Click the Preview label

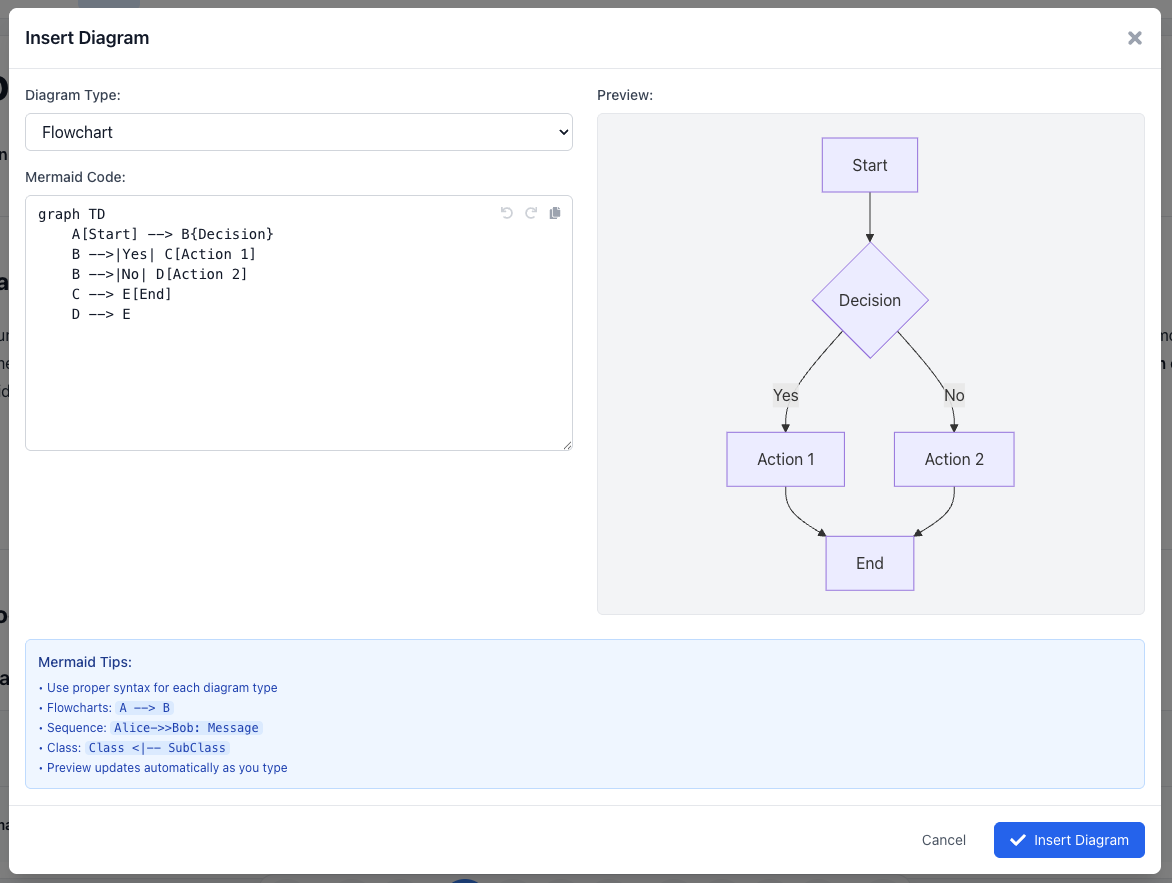(625, 95)
